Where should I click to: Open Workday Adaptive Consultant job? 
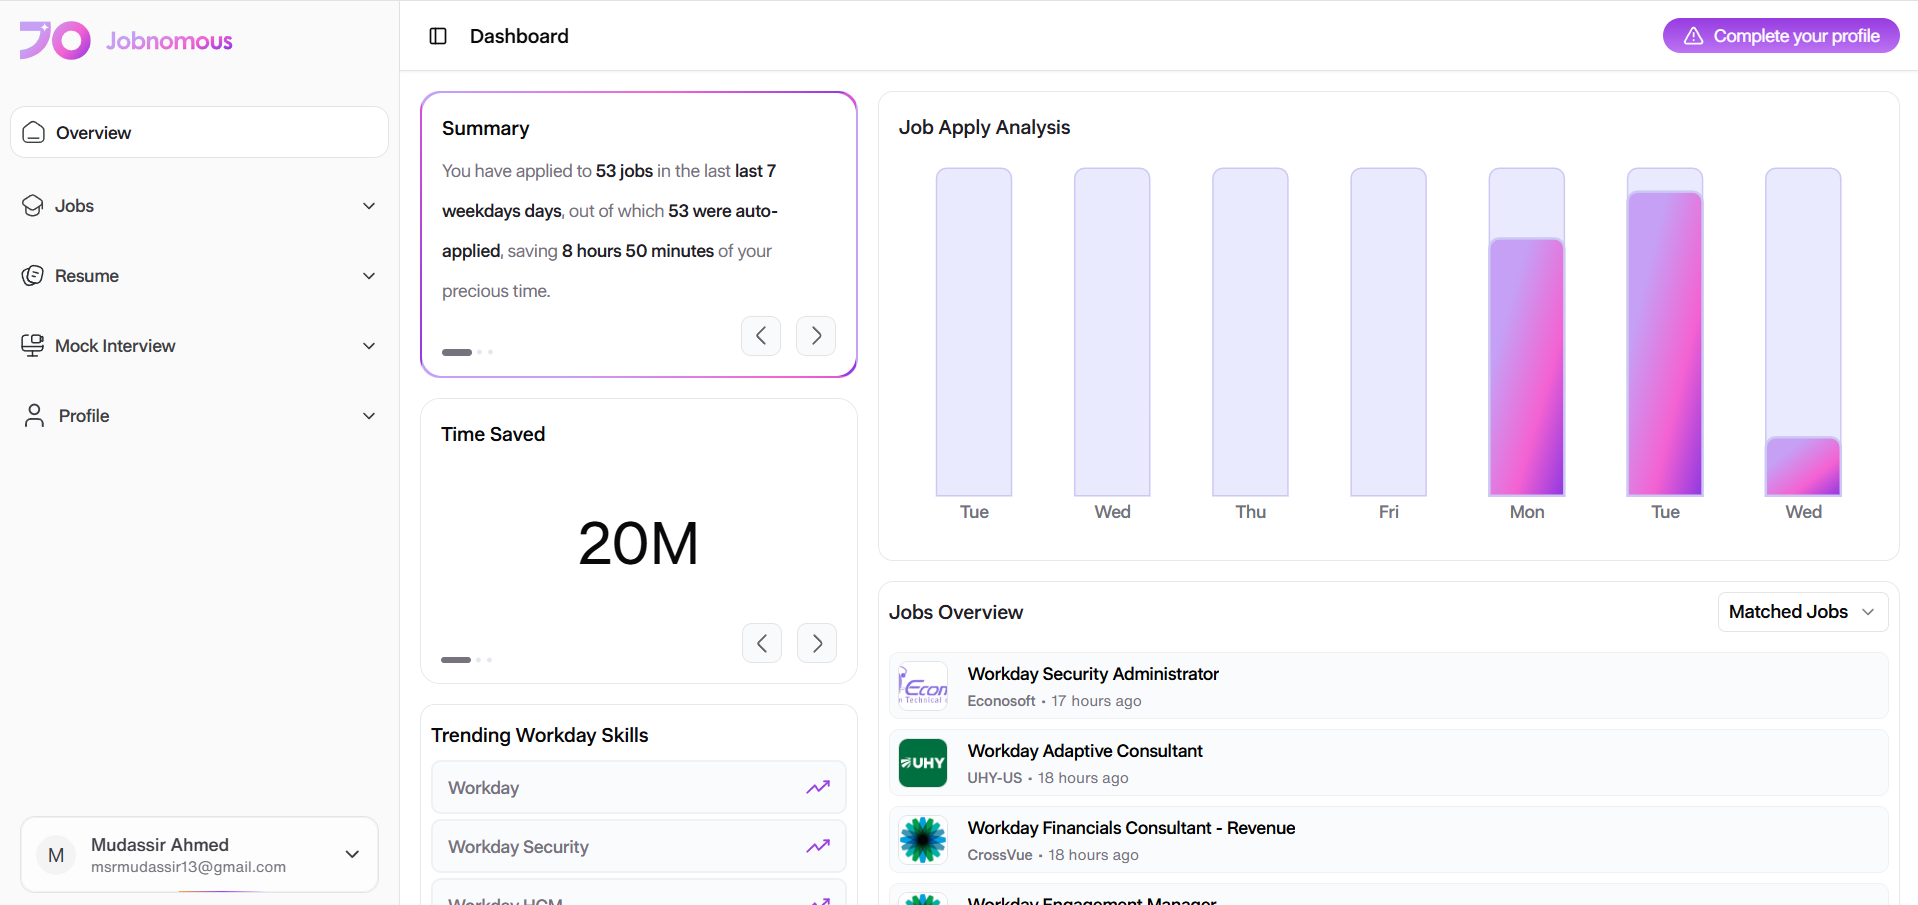[1388, 763]
